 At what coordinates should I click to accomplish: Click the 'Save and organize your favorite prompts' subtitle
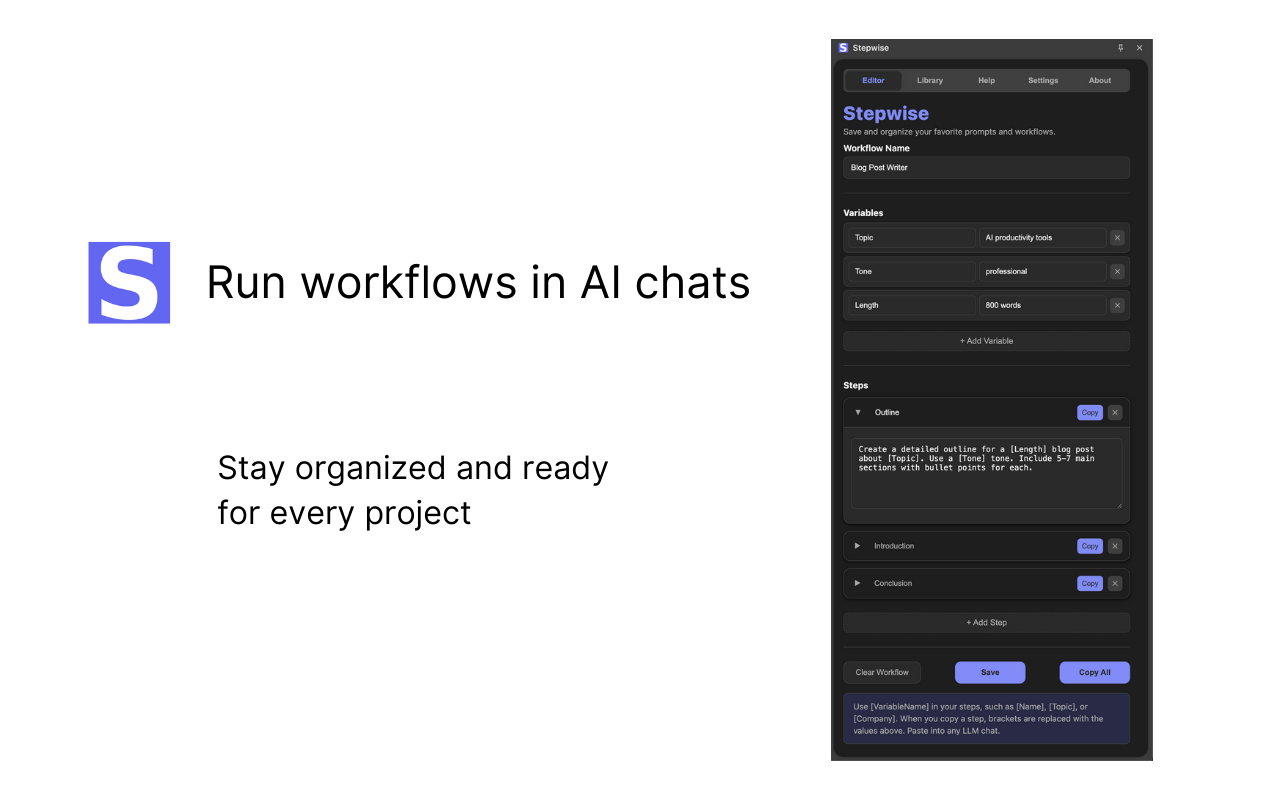(x=949, y=132)
